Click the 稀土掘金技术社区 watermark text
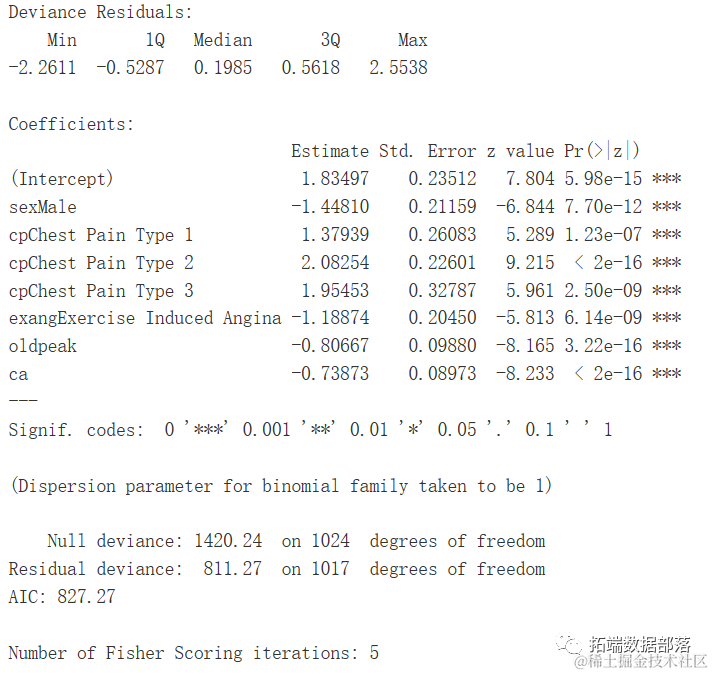713x675 pixels. [640, 661]
